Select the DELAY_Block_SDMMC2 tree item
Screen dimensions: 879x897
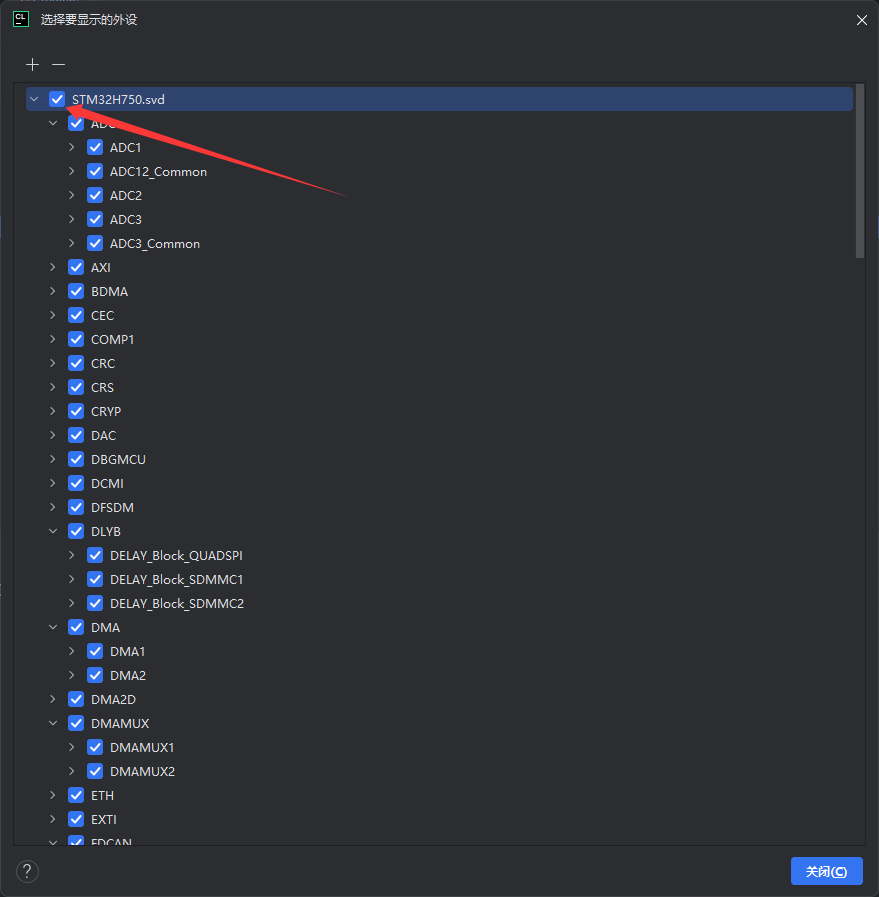point(177,604)
